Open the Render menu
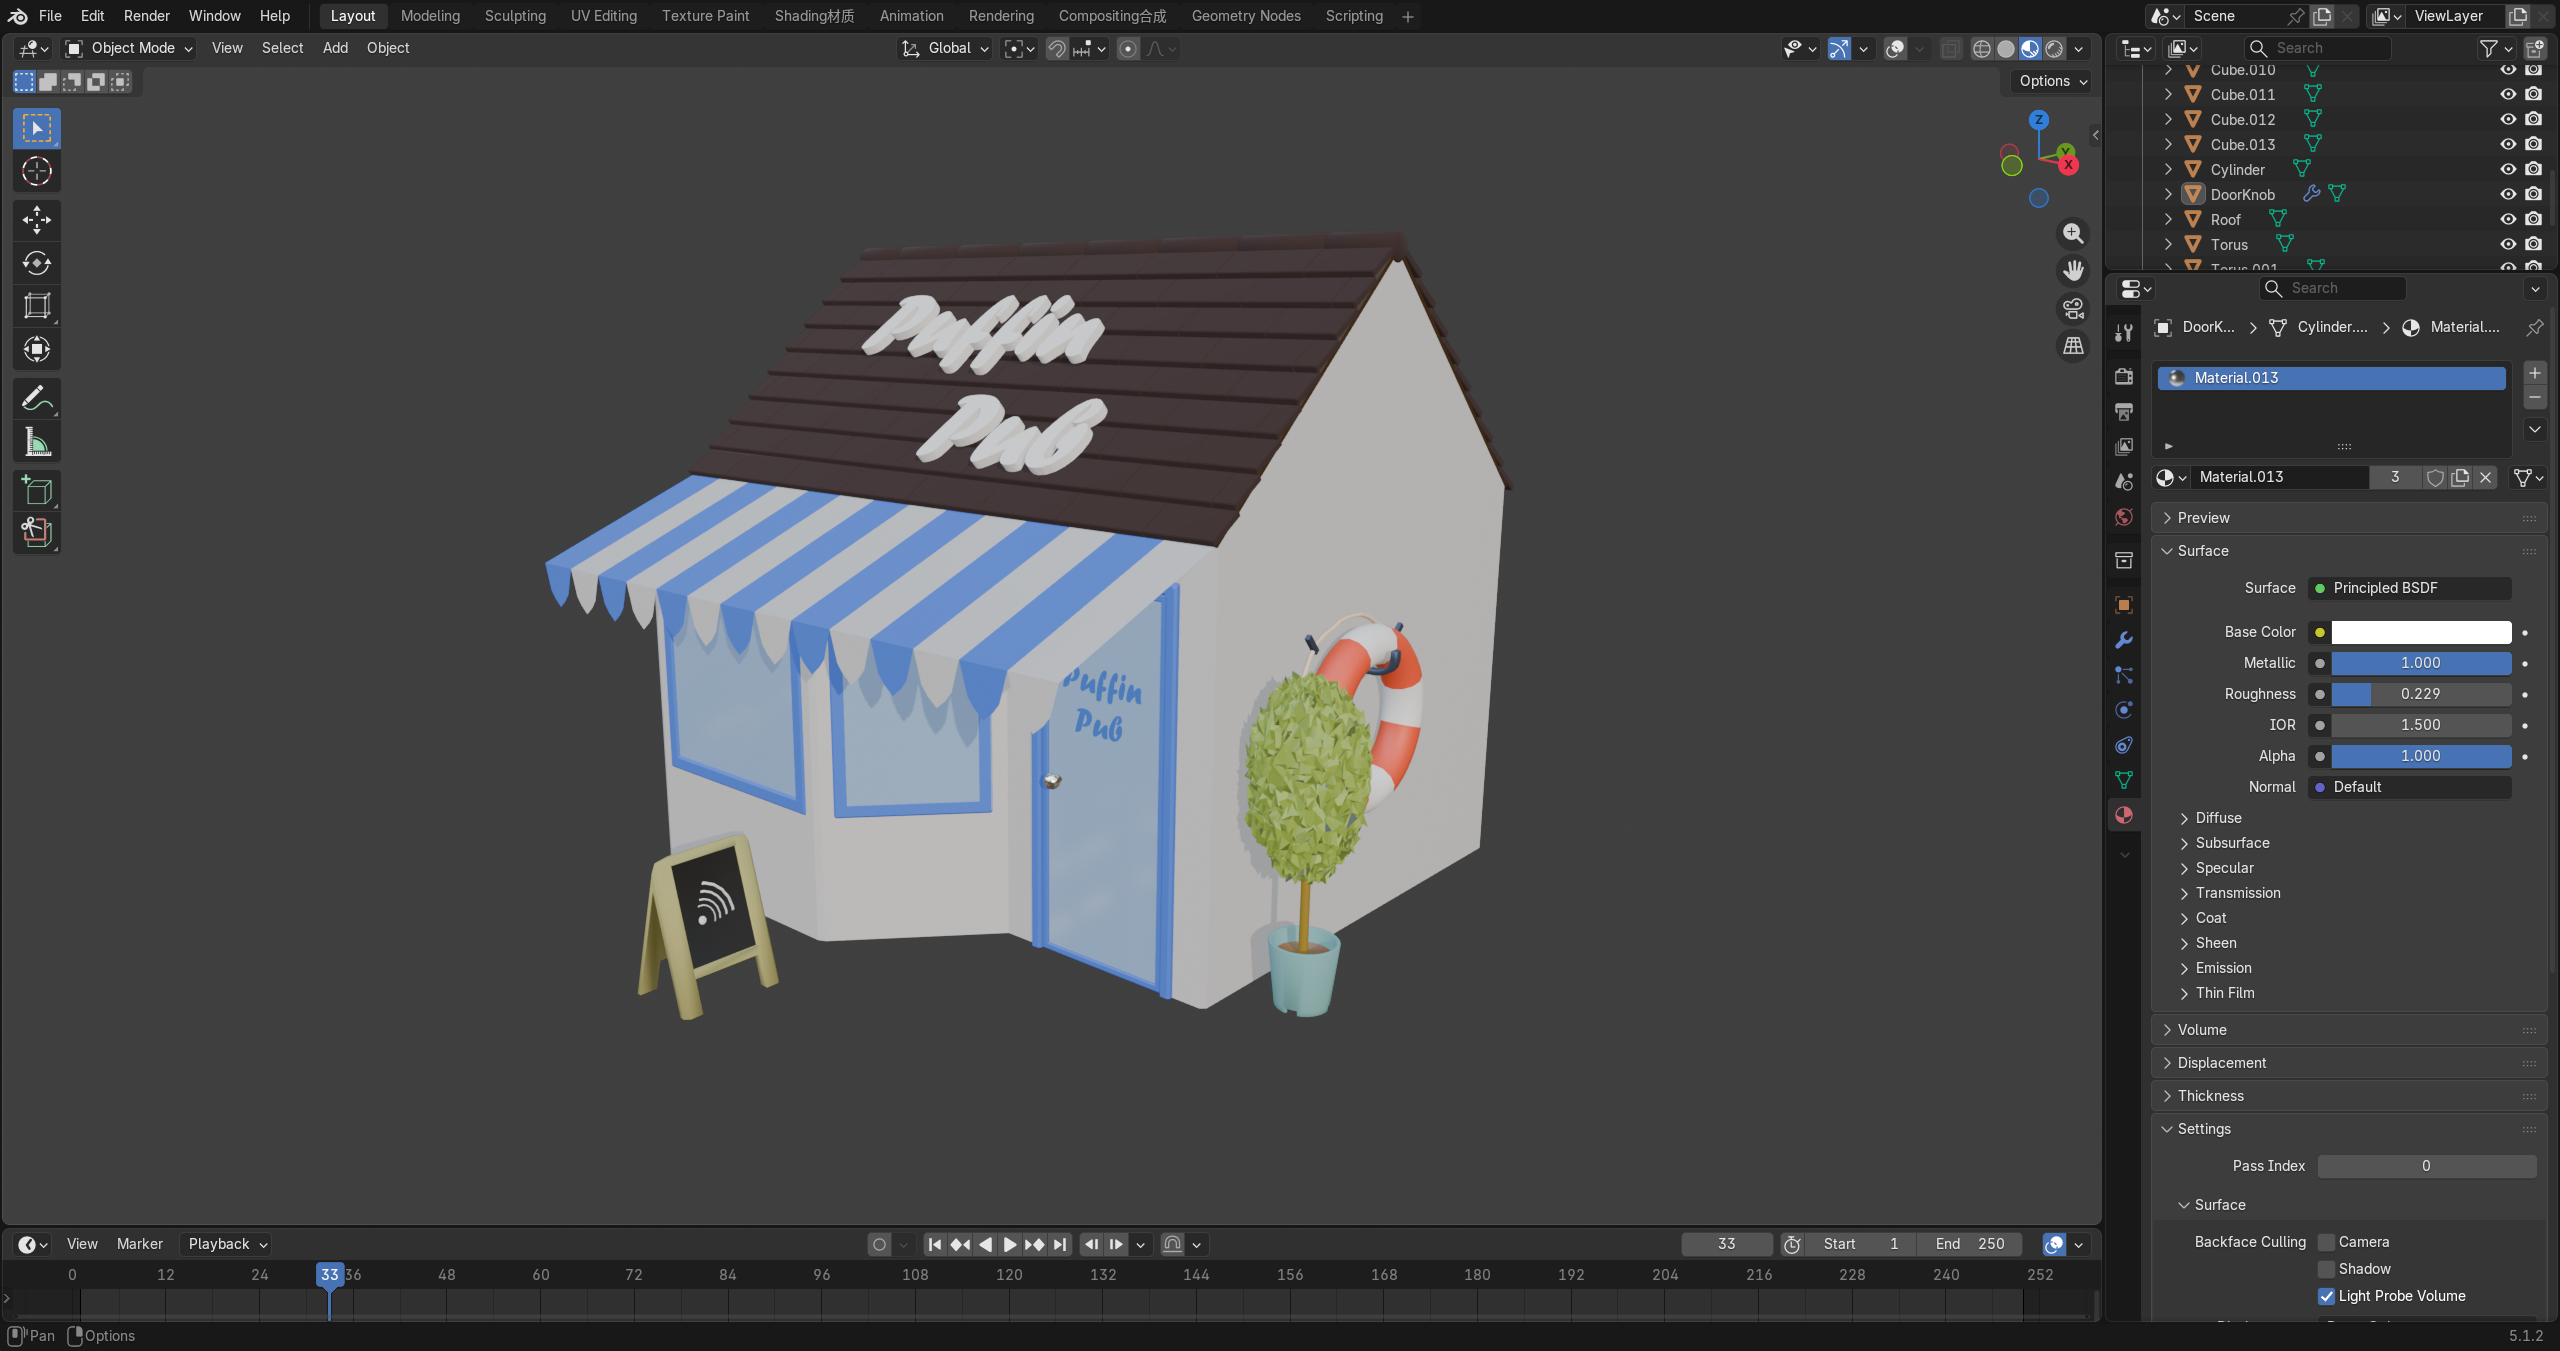This screenshot has height=1351, width=2560. [147, 16]
